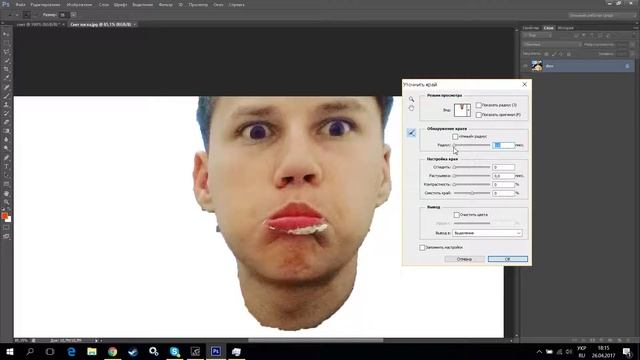The image size is (640, 360).
Task: Open the brush size dropdown in options bar
Action: pyautogui.click(x=73, y=15)
